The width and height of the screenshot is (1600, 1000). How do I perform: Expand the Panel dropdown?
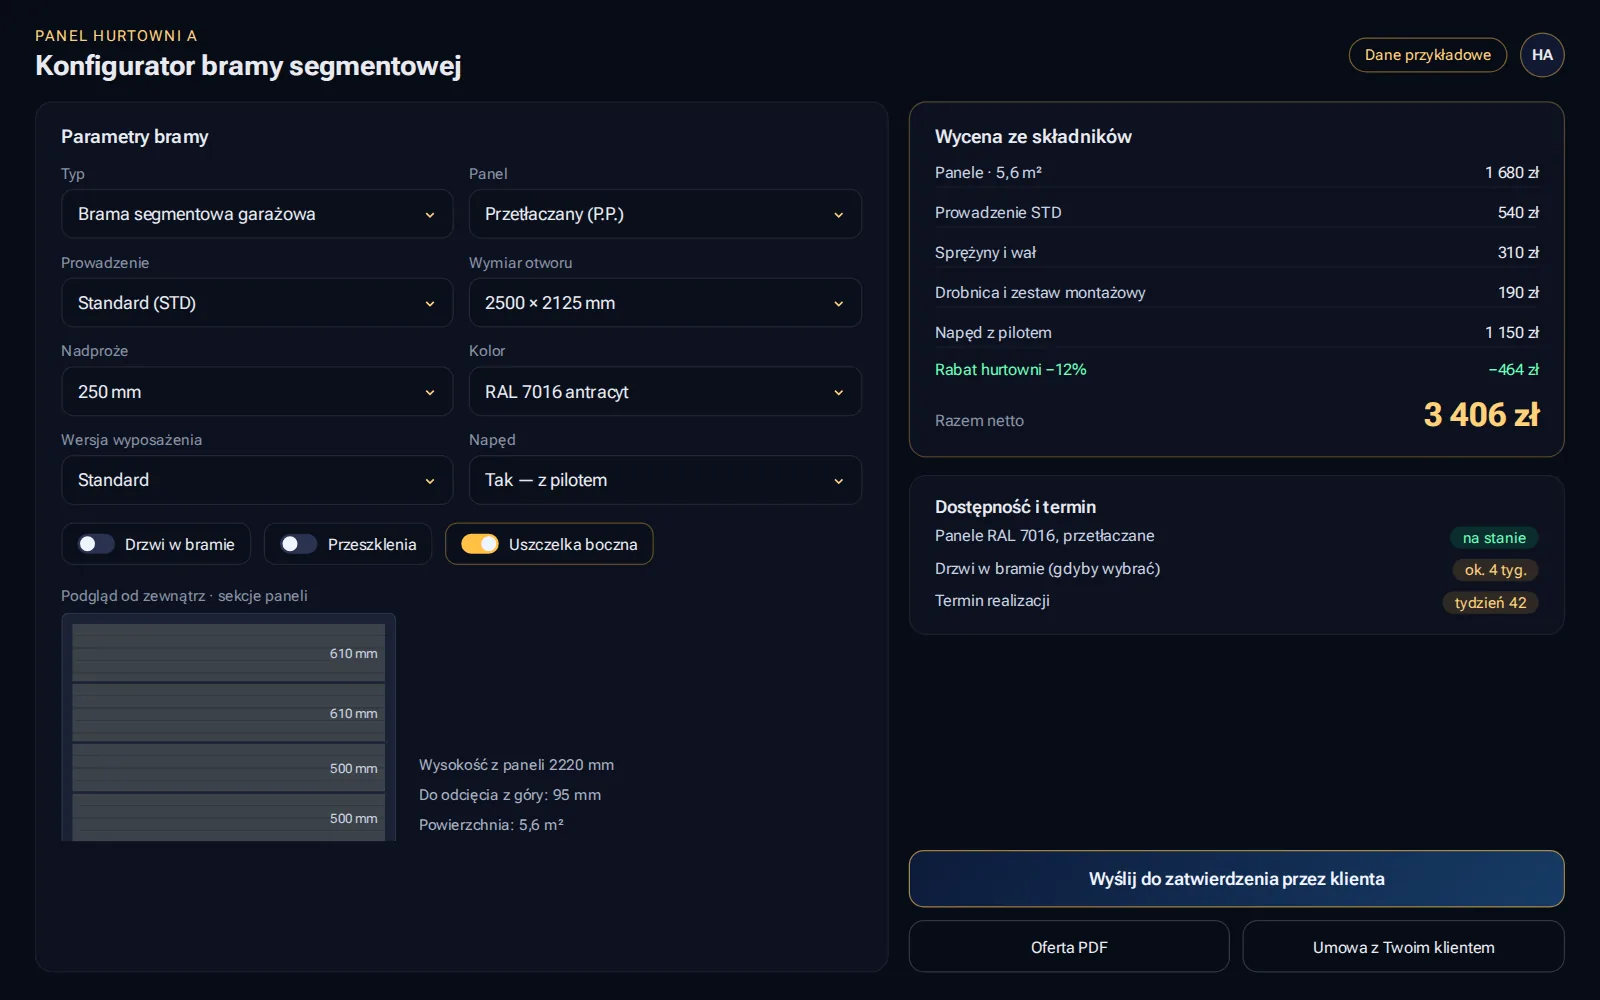pyautogui.click(x=665, y=214)
